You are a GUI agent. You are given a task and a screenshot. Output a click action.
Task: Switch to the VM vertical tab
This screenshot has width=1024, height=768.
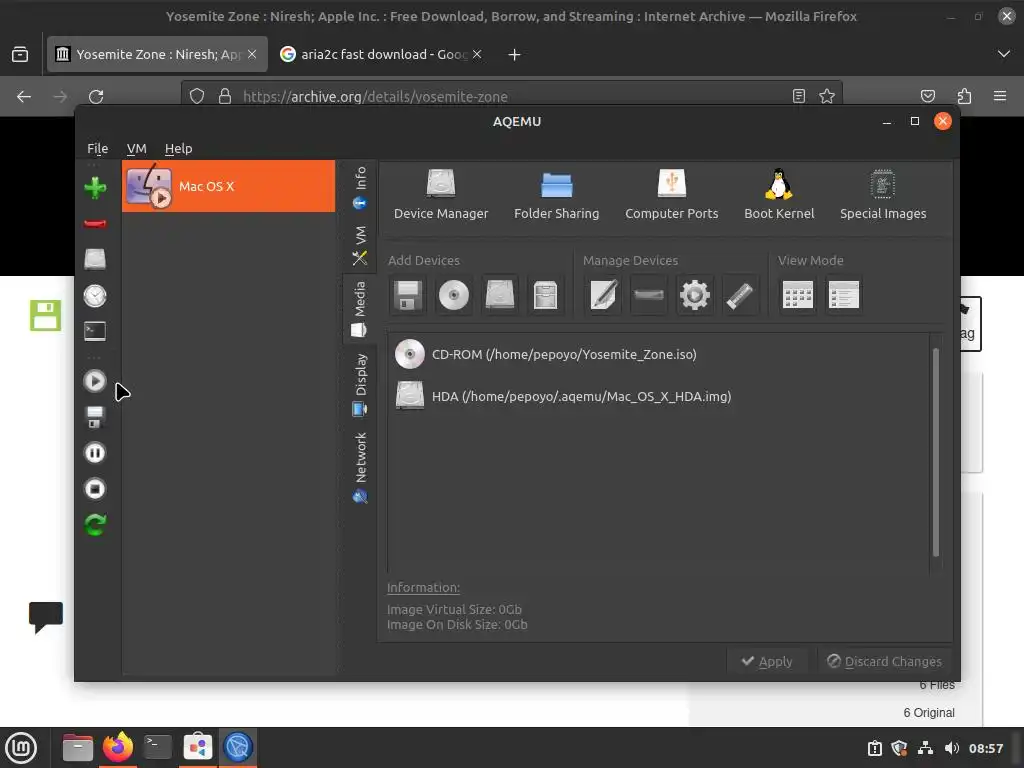click(x=360, y=245)
